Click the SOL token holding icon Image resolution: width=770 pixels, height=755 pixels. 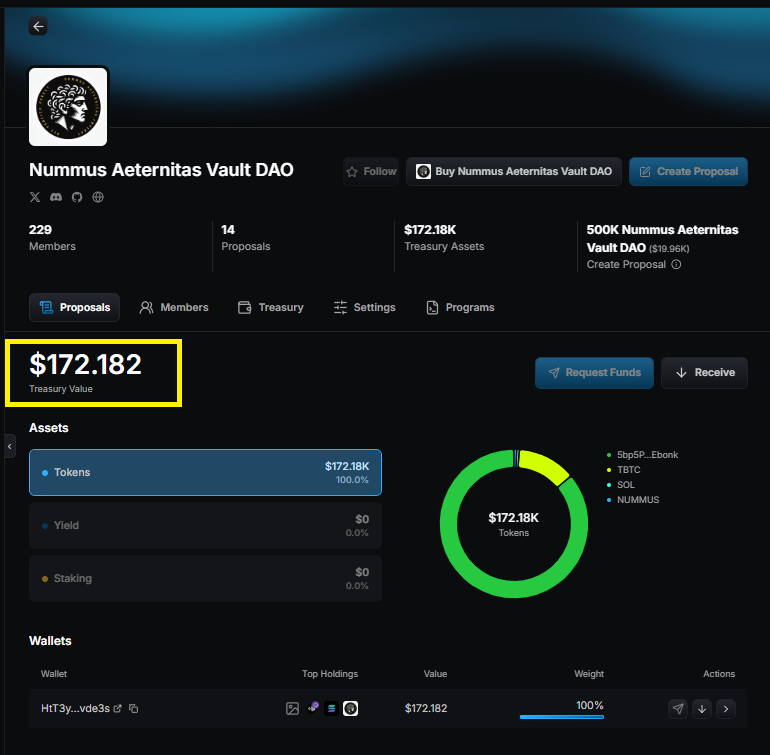(x=331, y=708)
